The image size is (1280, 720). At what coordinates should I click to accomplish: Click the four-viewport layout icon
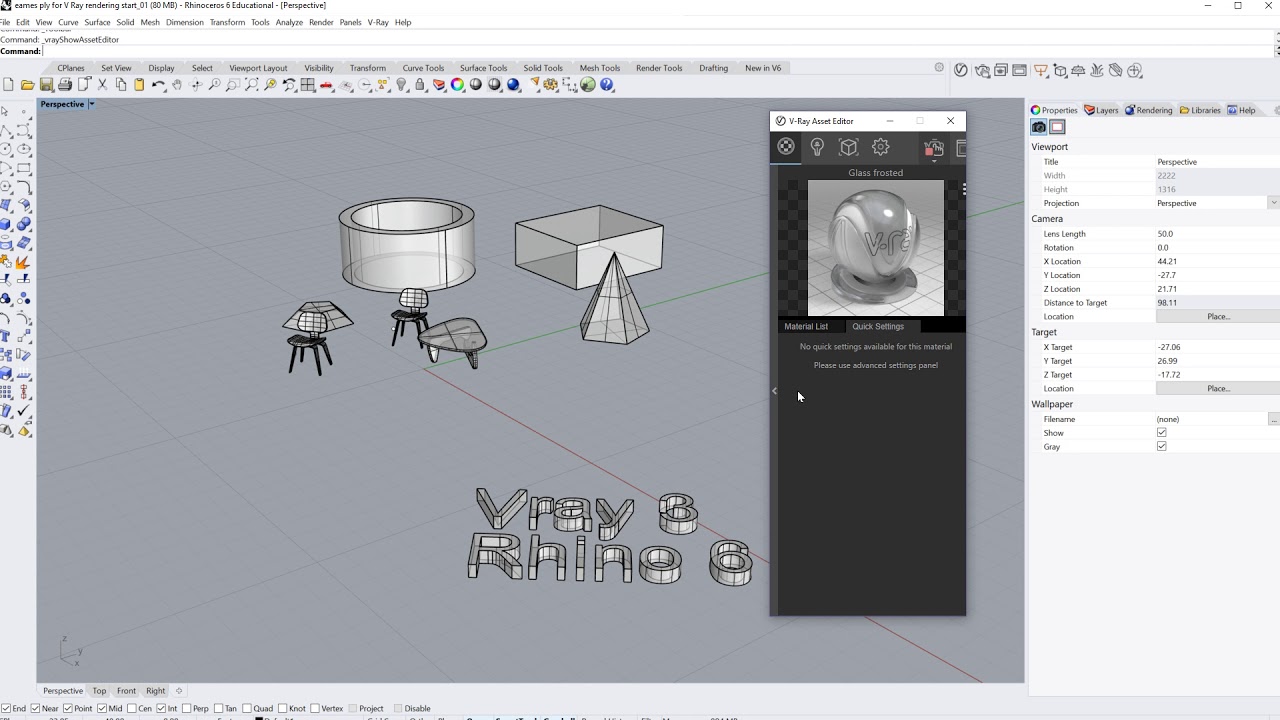pos(308,85)
